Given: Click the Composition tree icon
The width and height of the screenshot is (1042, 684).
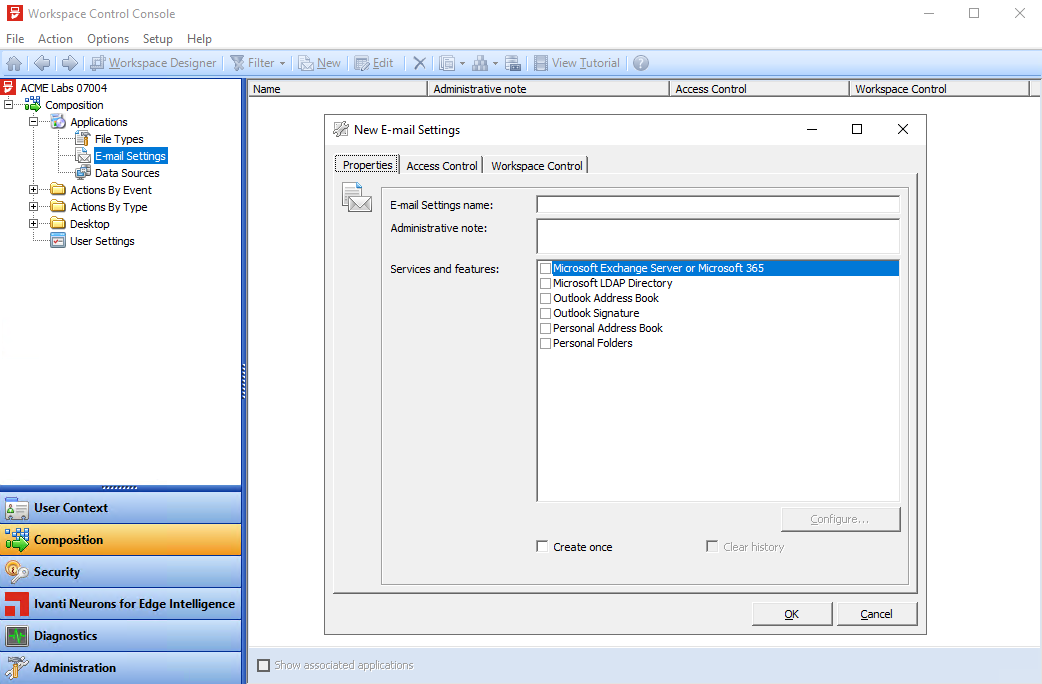Looking at the screenshot, I should [33, 104].
